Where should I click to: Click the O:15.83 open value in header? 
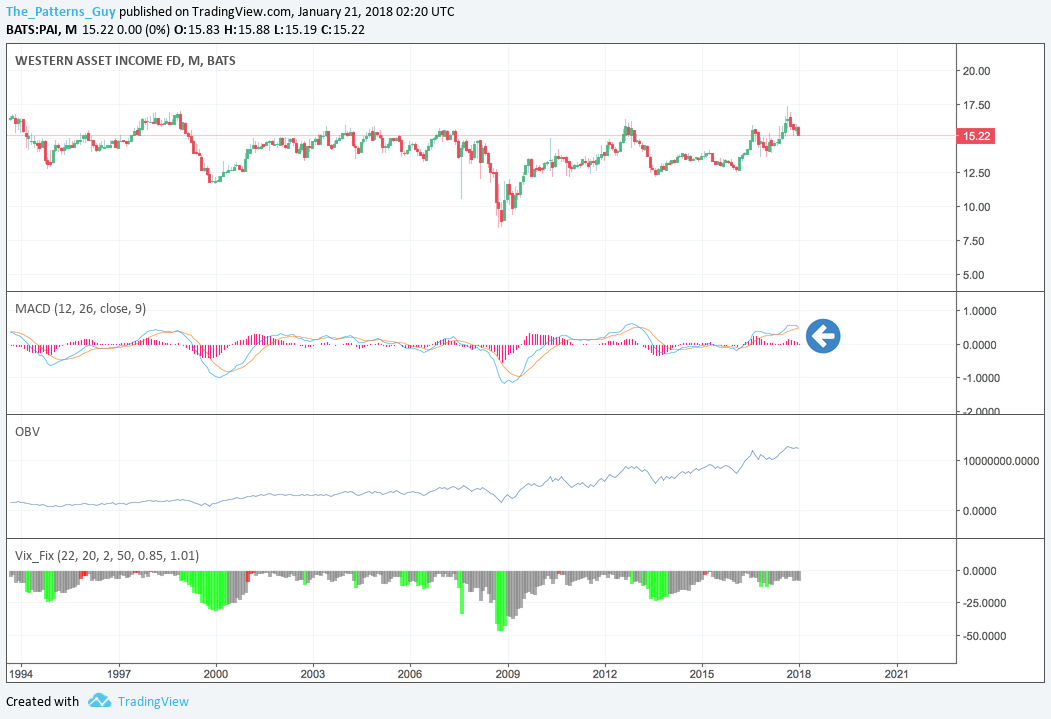[196, 29]
